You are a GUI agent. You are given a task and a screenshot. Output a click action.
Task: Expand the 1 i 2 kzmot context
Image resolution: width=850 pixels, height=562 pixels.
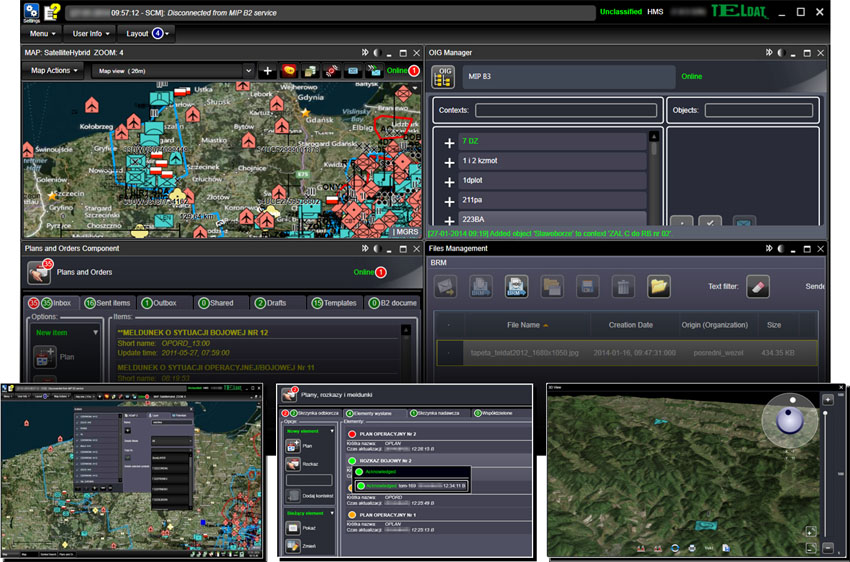coord(449,163)
